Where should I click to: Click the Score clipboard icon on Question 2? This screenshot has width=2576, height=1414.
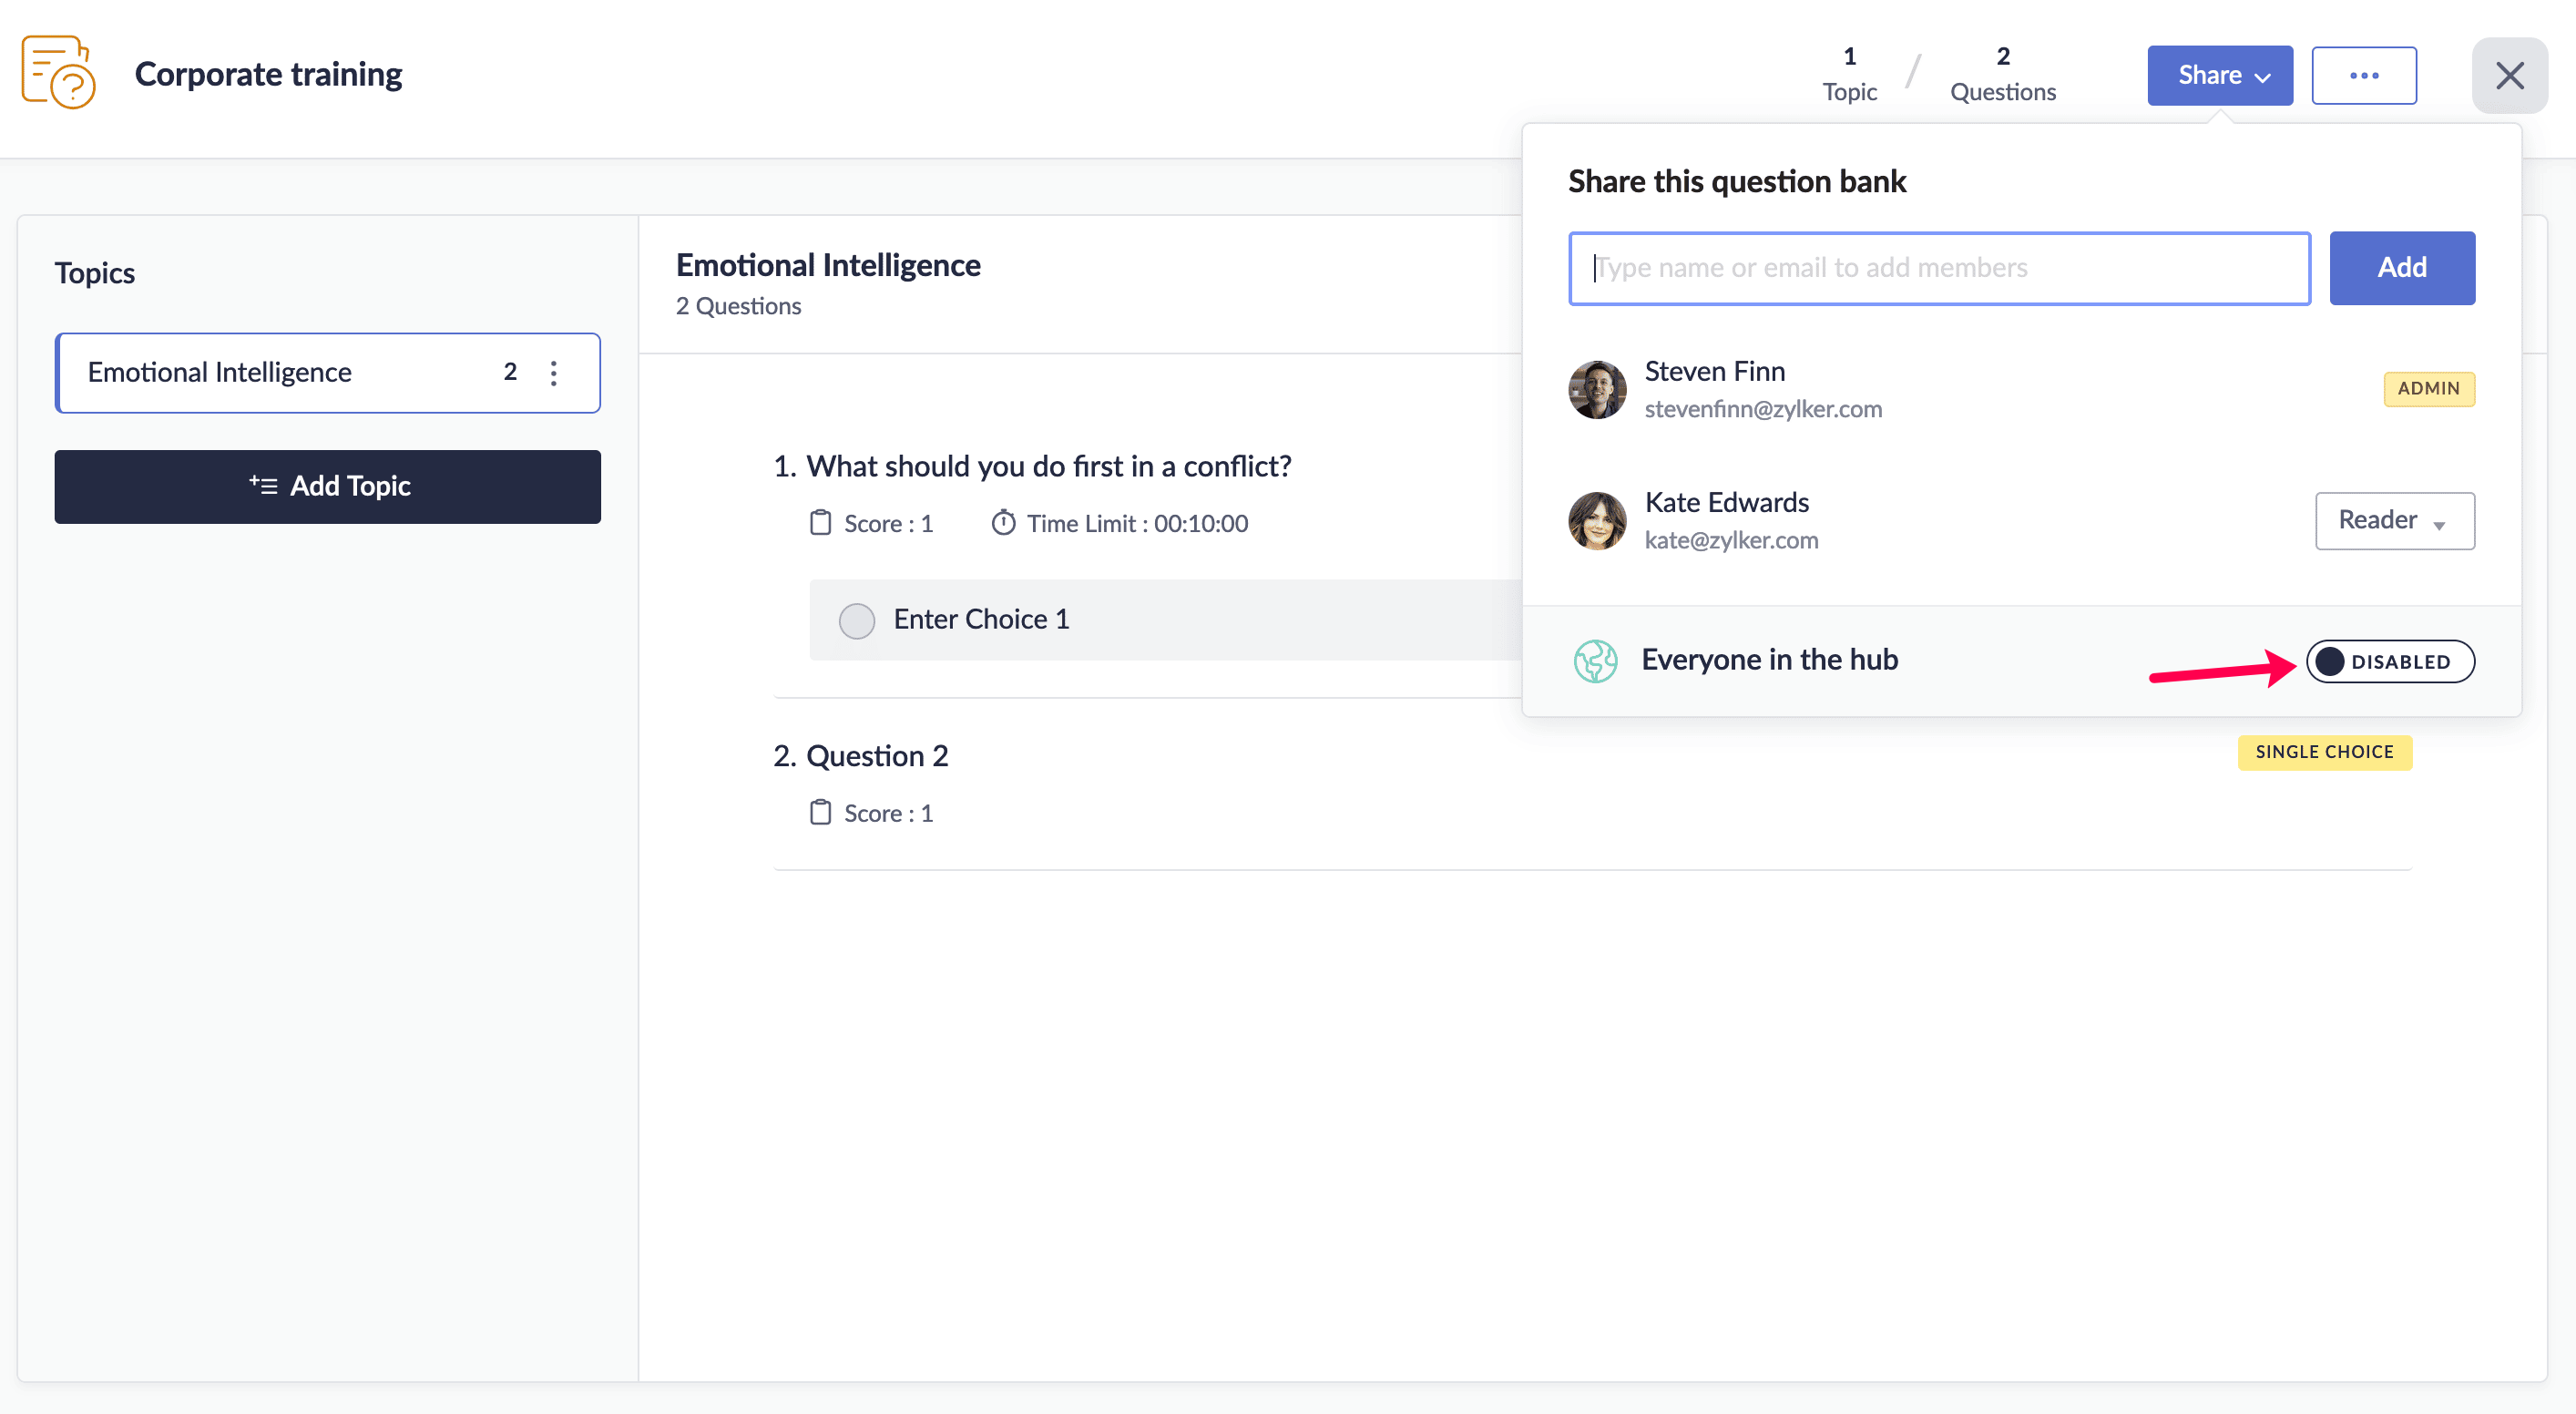(820, 813)
